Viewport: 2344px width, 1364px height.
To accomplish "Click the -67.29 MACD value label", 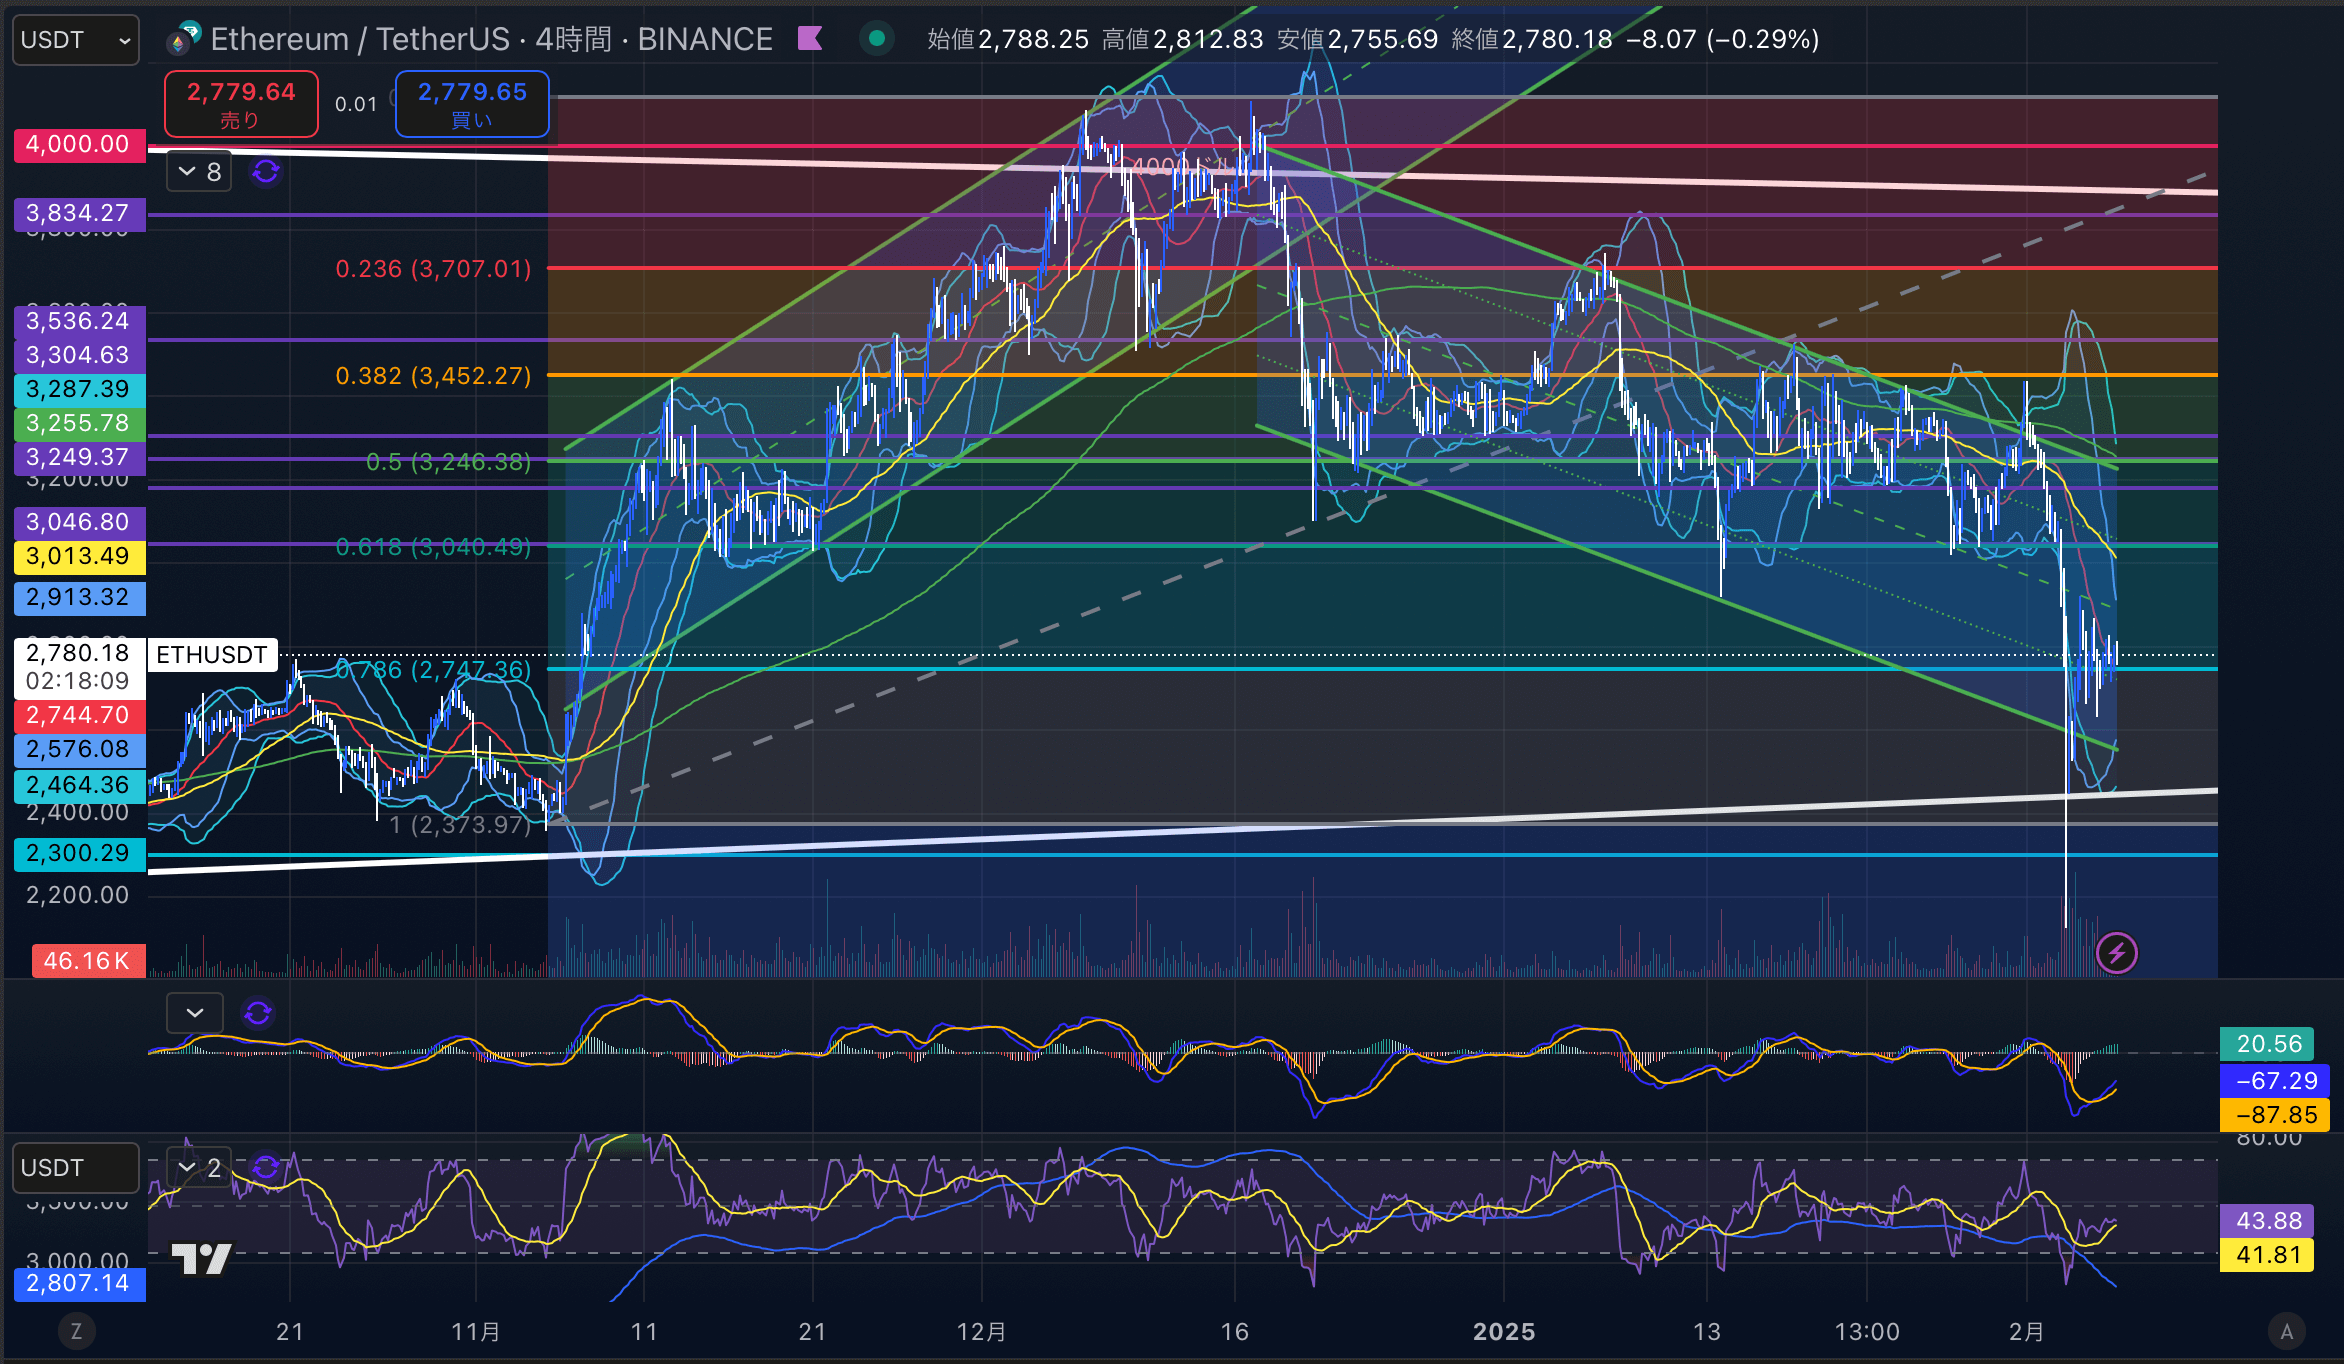I will pos(2276,1081).
